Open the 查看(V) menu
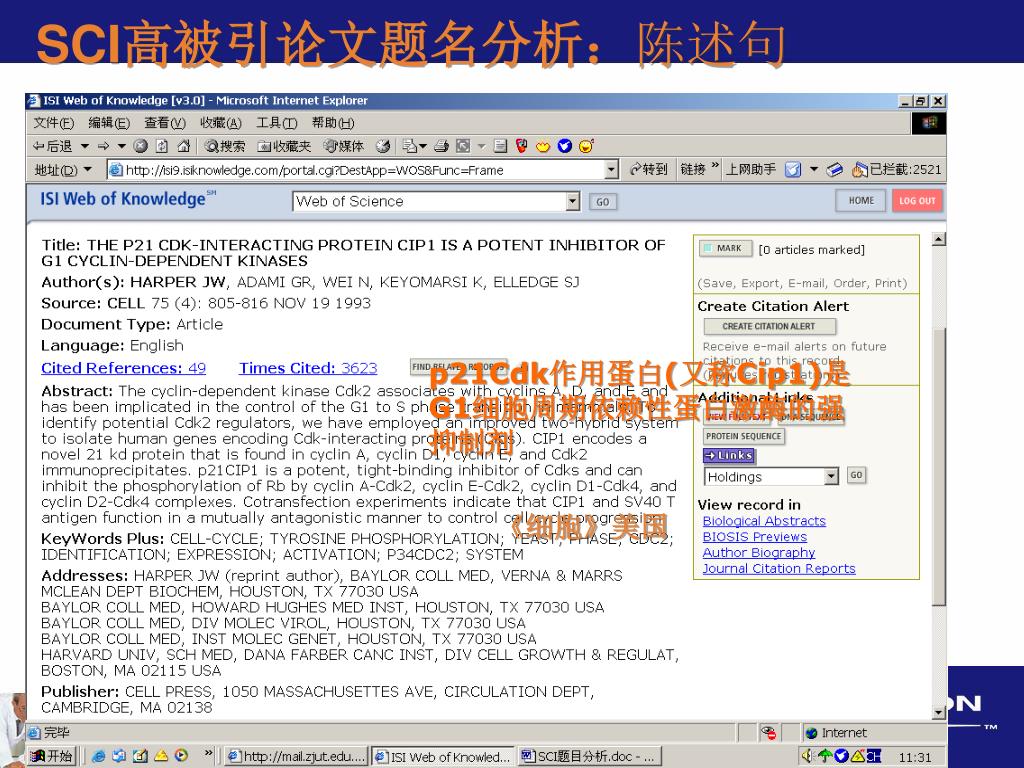 click(165, 123)
